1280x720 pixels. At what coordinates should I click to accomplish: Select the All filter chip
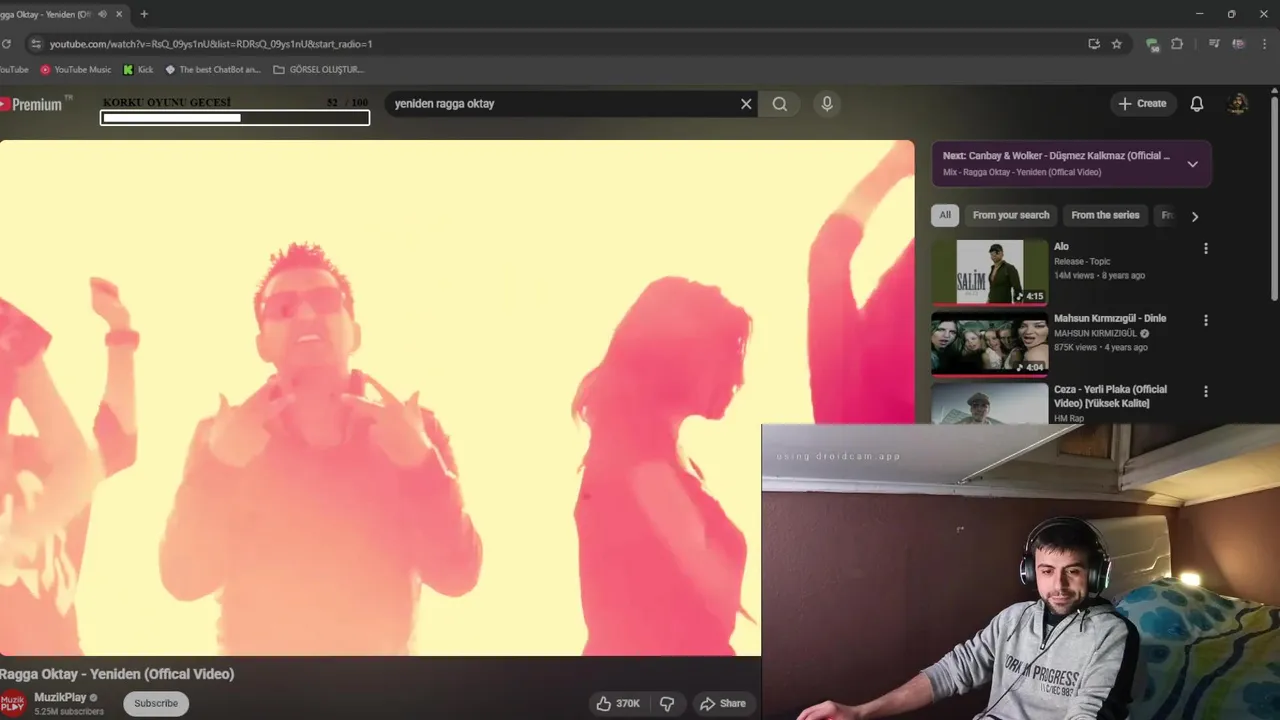coord(945,215)
